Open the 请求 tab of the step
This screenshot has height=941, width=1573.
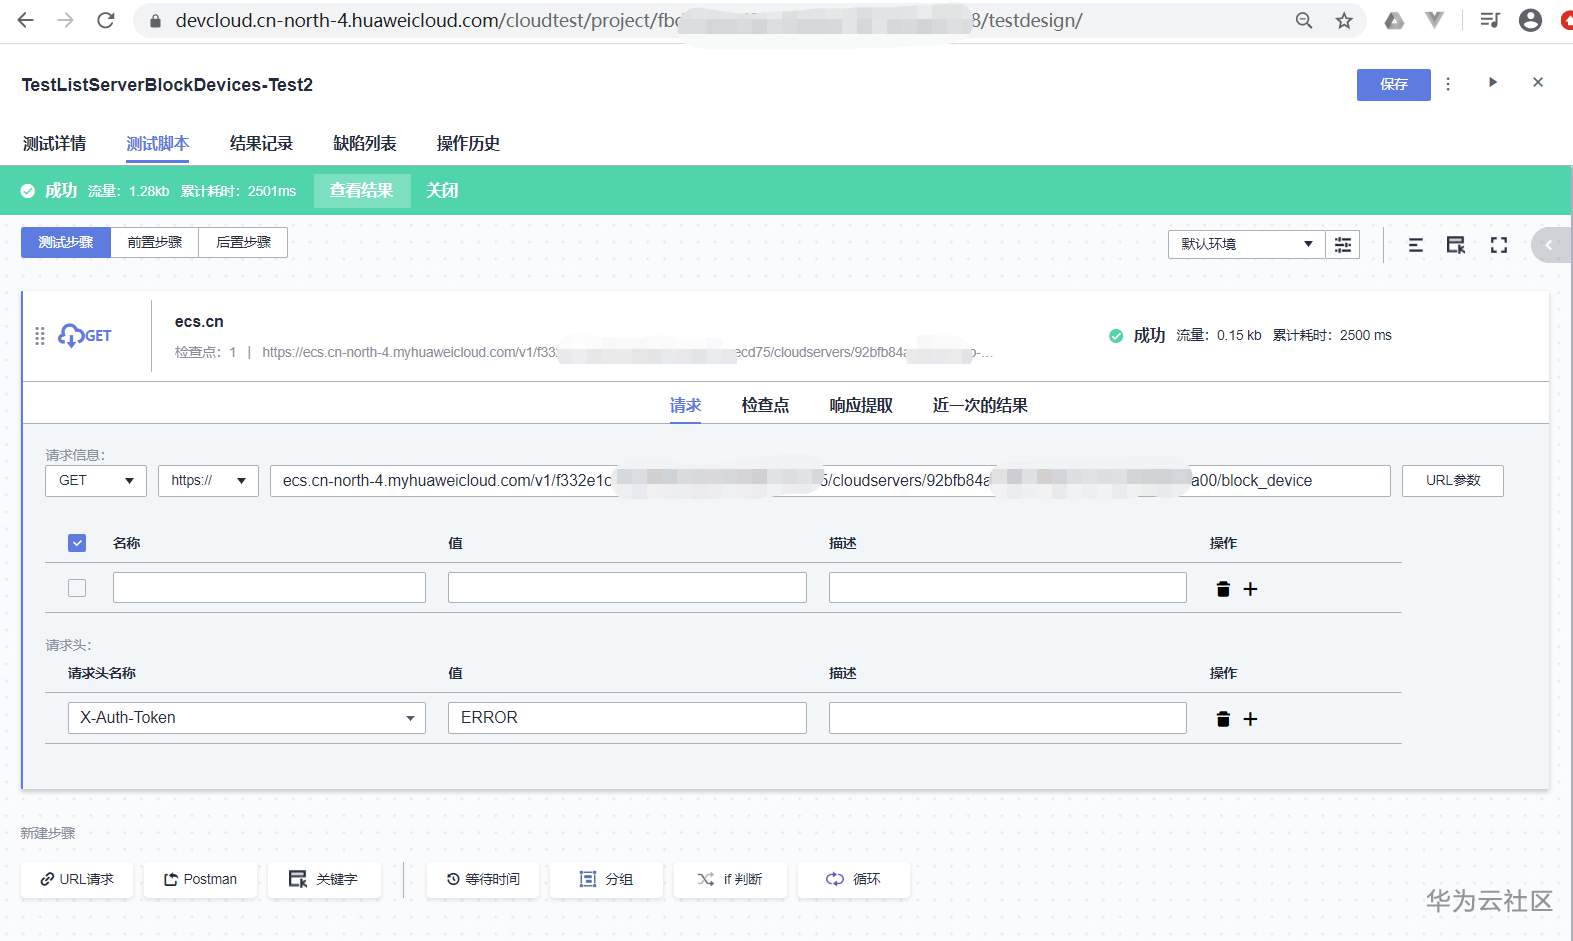685,406
